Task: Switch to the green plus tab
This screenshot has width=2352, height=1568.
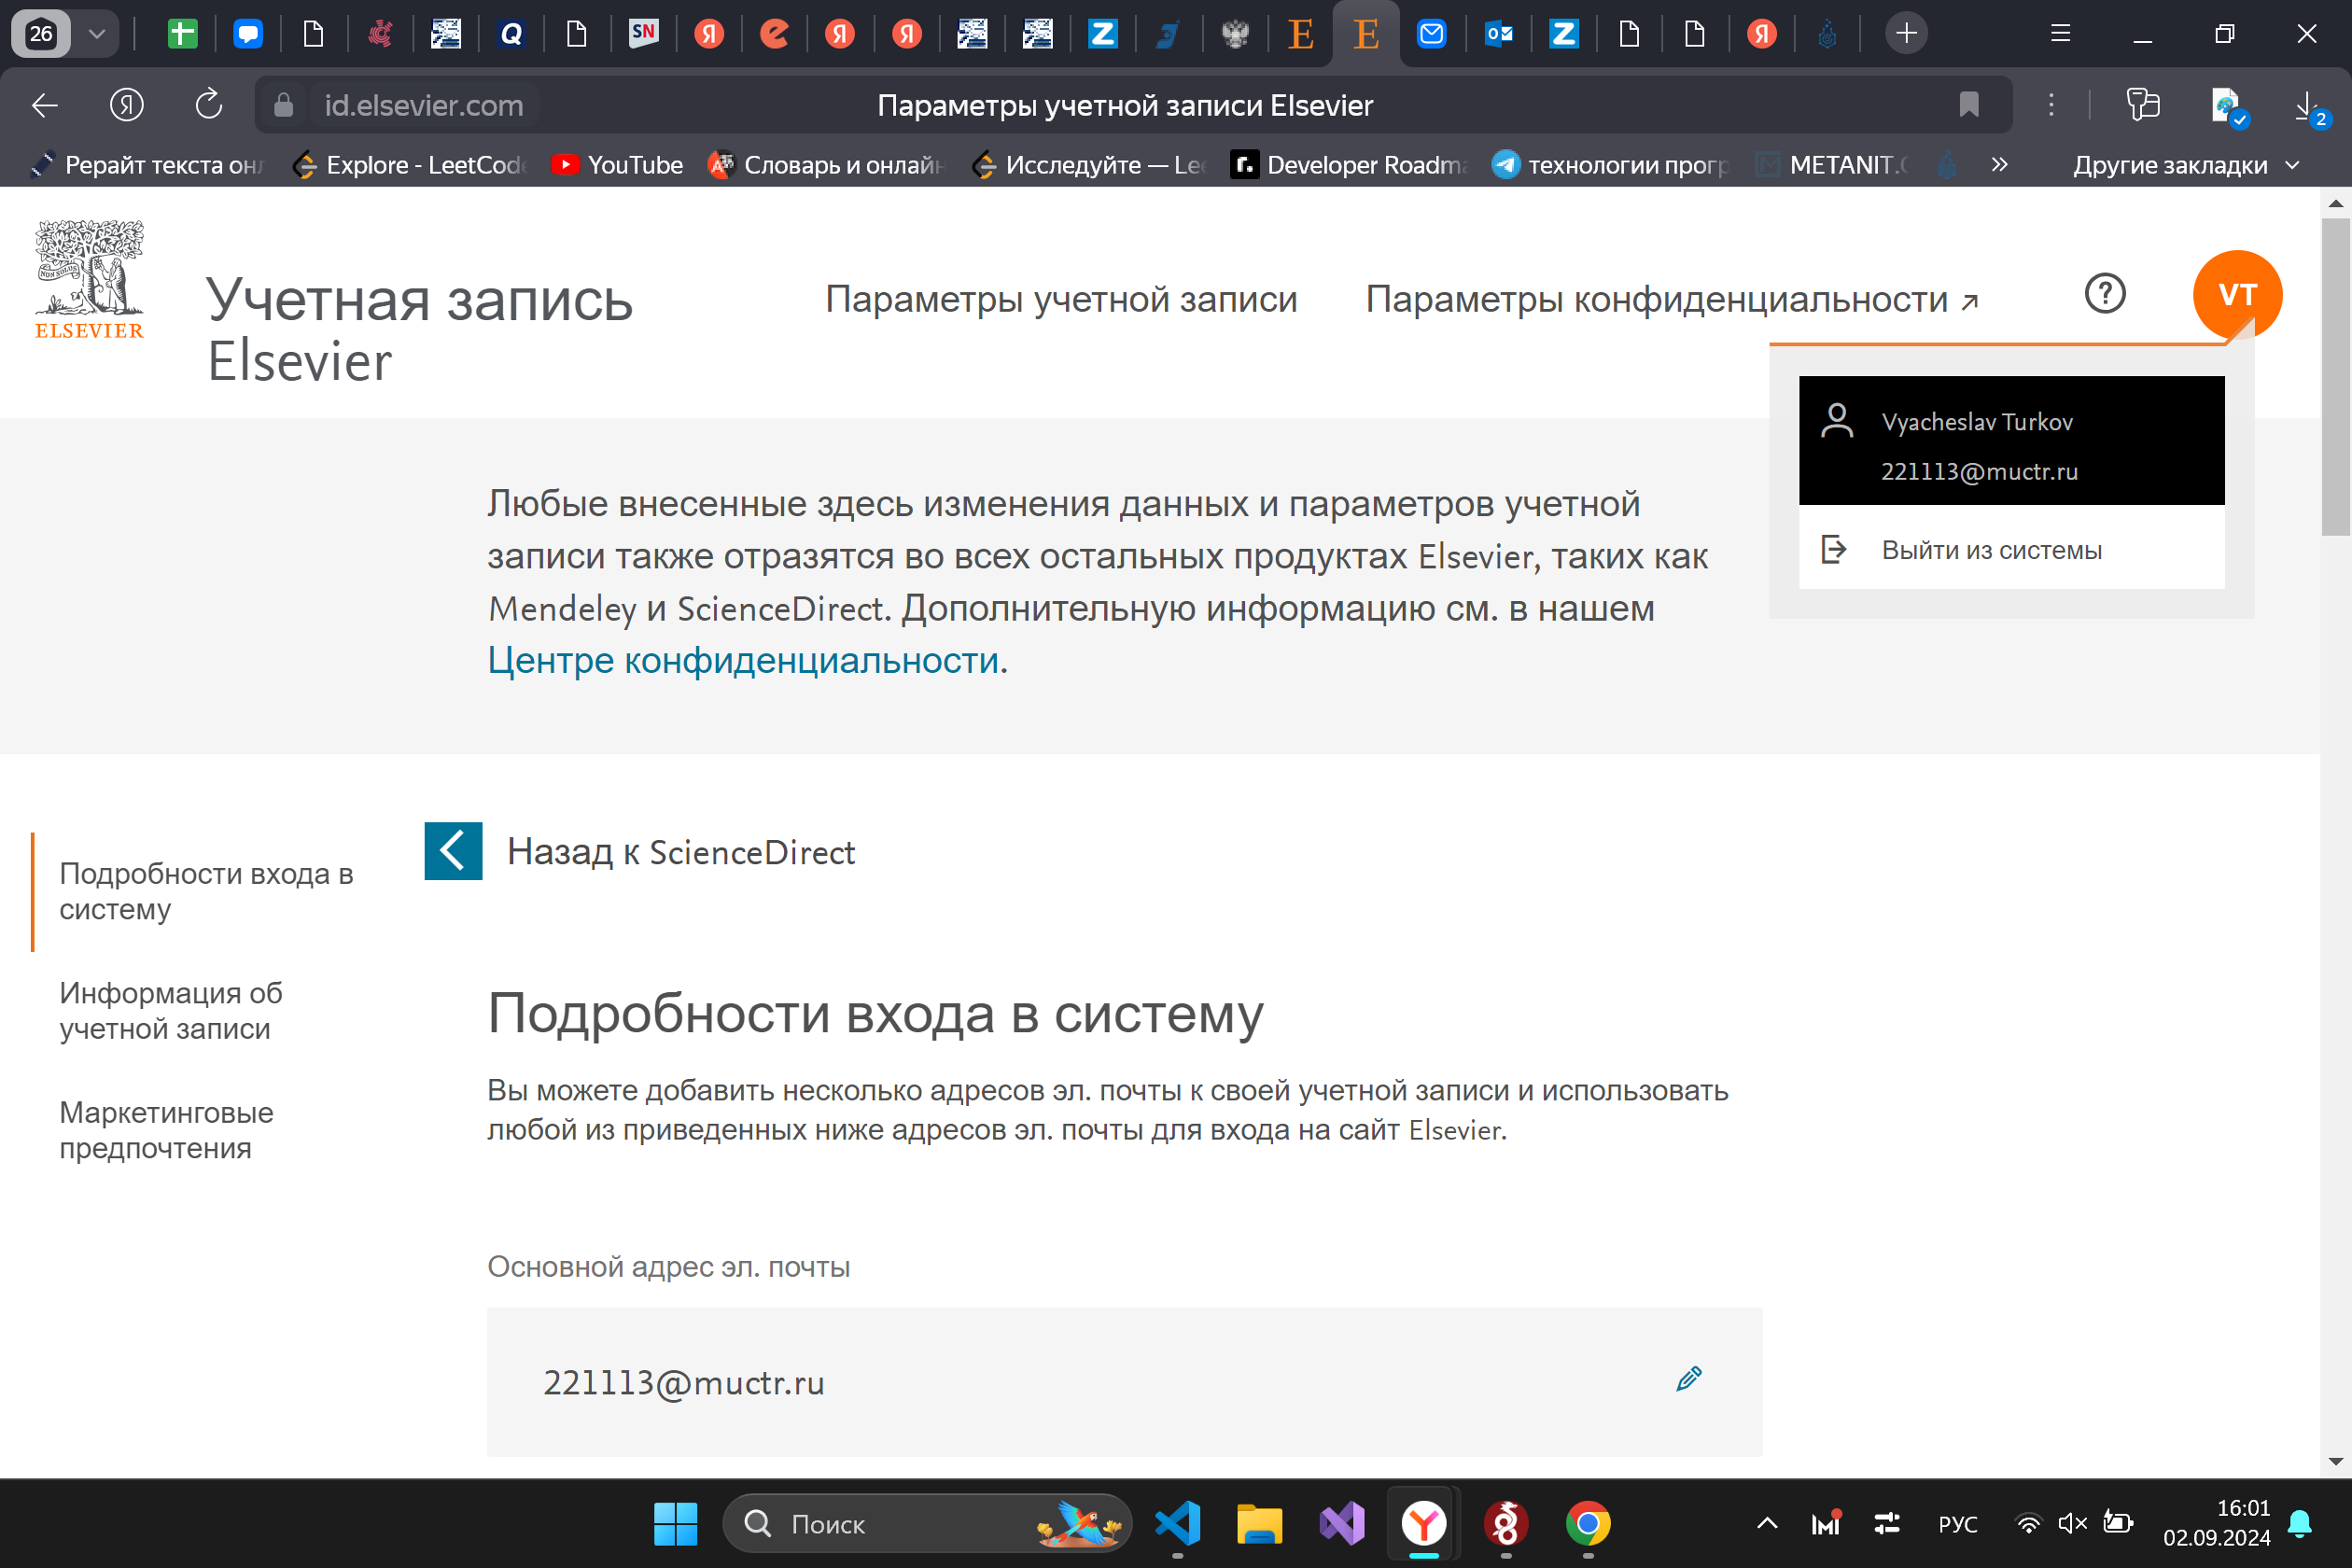Action: coord(181,34)
